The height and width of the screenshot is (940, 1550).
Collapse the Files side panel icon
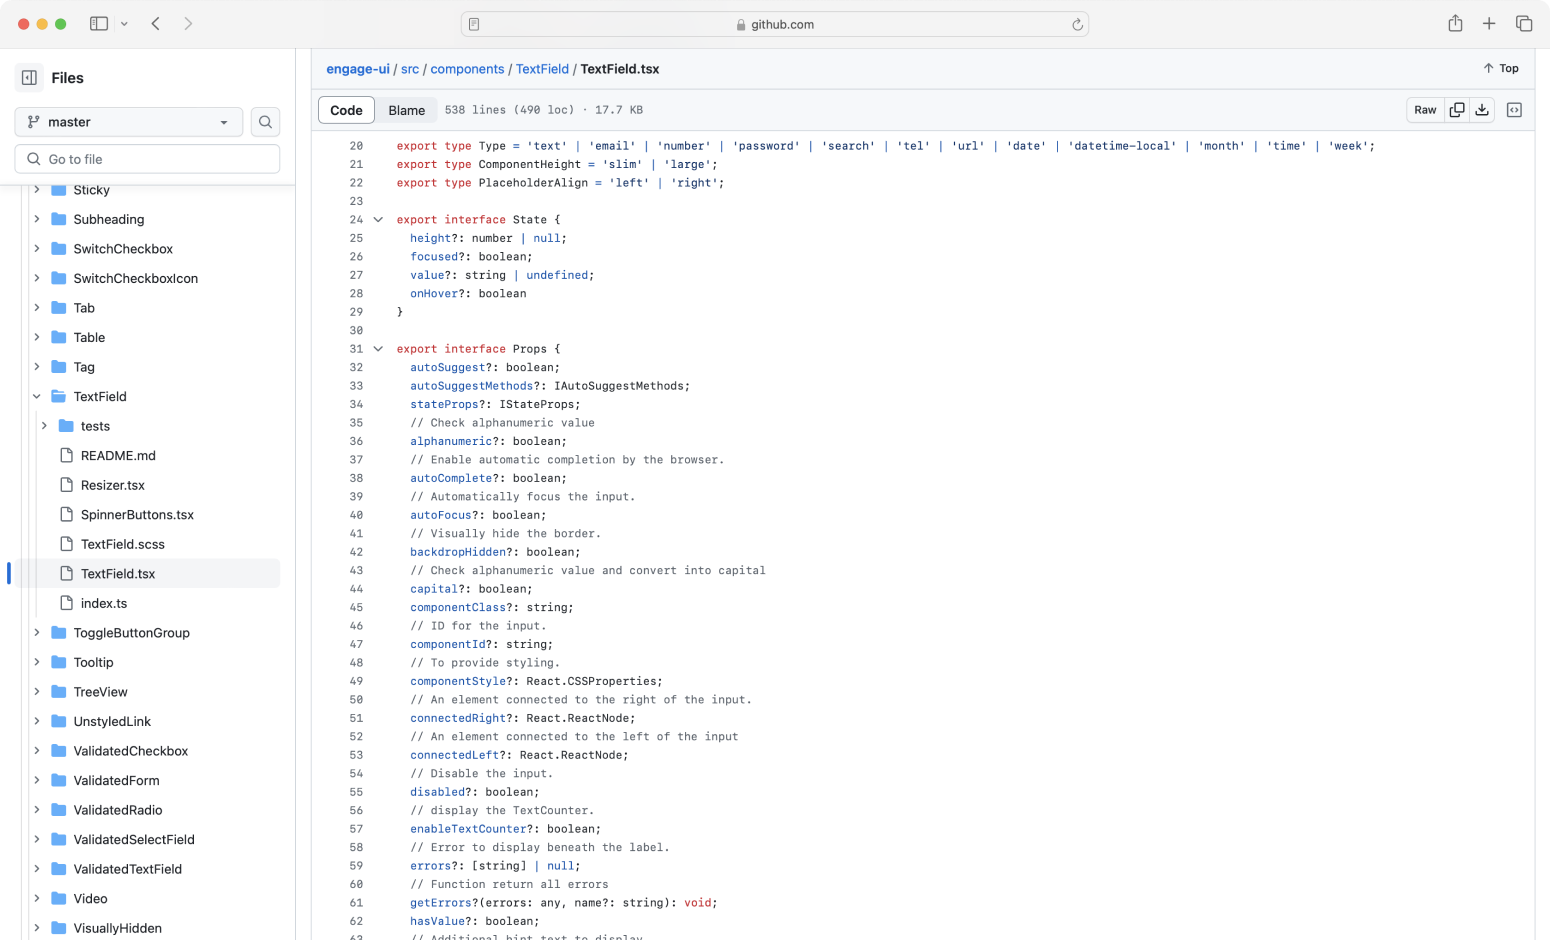[29, 78]
